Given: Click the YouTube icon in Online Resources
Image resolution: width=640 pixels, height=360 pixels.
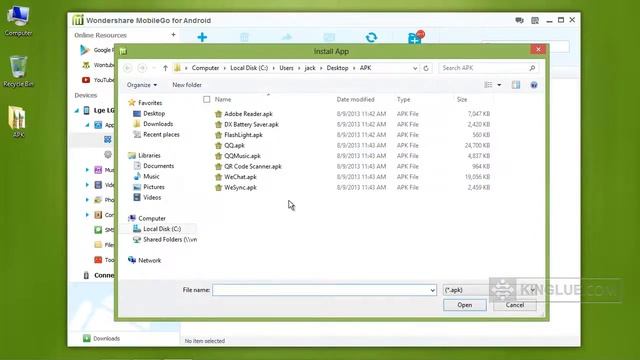Looking at the screenshot, I should (x=86, y=80).
